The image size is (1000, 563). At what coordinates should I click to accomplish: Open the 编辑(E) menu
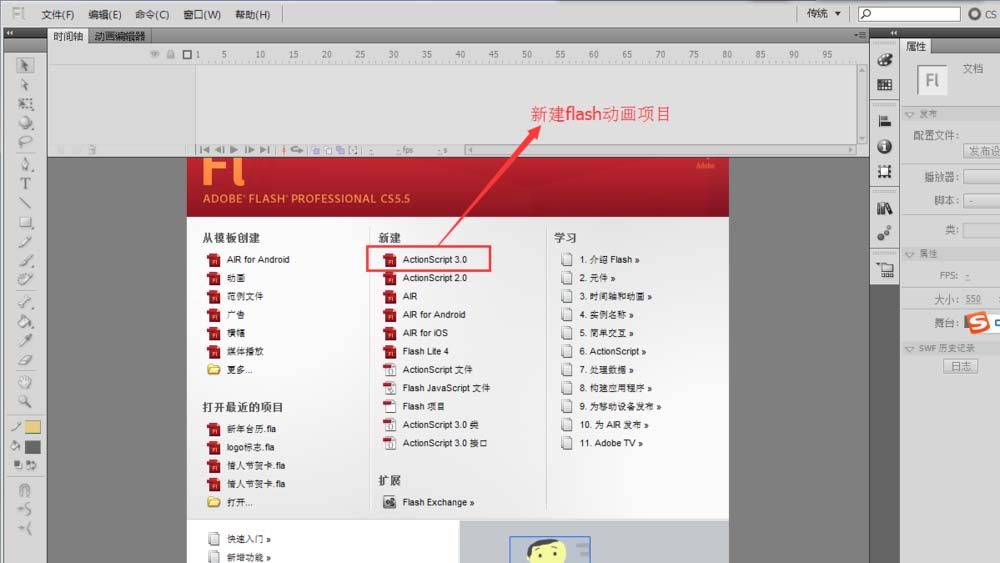pos(105,14)
